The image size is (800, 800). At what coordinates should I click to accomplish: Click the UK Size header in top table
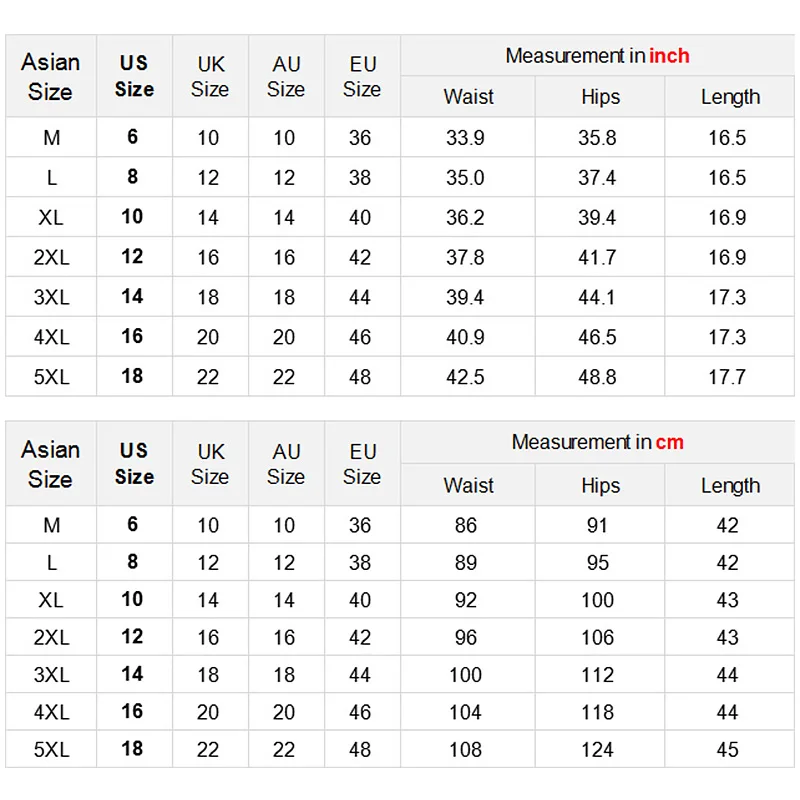pyautogui.click(x=210, y=76)
